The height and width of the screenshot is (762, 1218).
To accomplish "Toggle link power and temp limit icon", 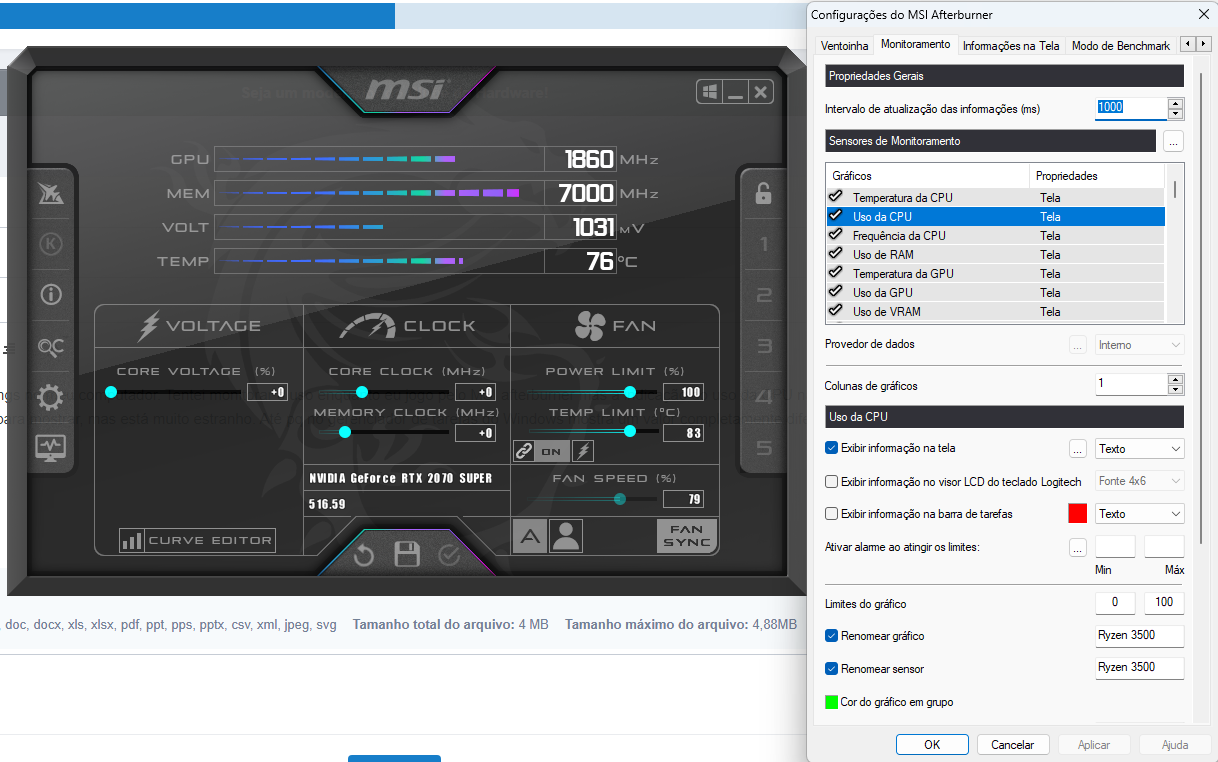I will pos(524,451).
